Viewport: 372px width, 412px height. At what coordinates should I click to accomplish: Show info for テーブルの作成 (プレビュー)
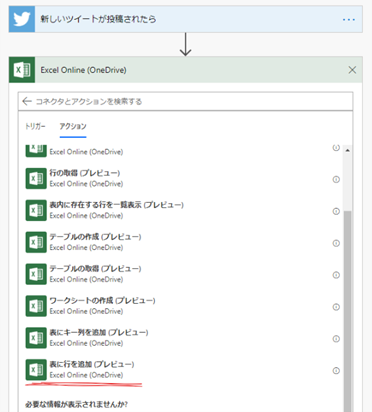pos(336,243)
